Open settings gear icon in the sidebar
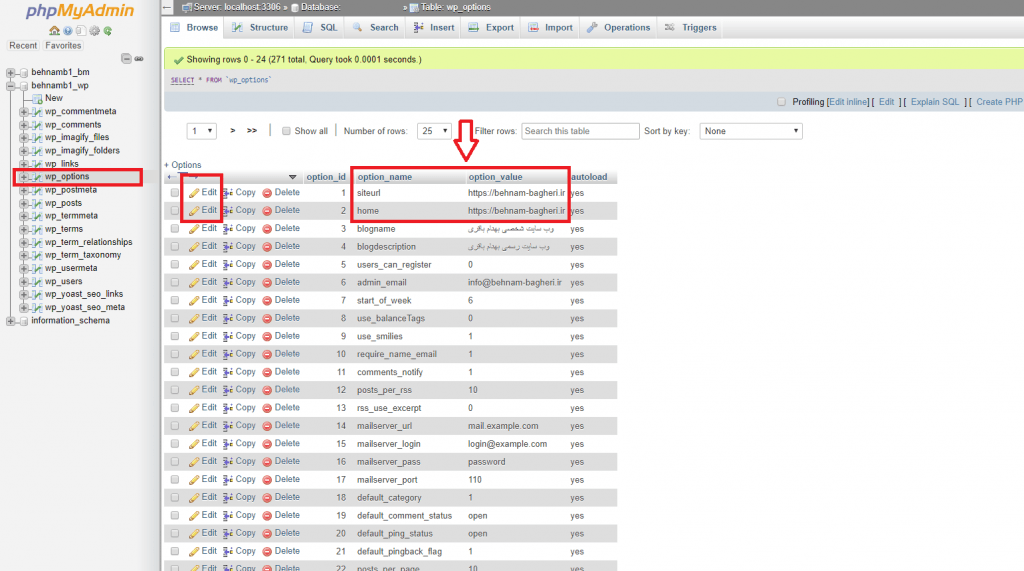This screenshot has width=1024, height=571. pyautogui.click(x=94, y=31)
